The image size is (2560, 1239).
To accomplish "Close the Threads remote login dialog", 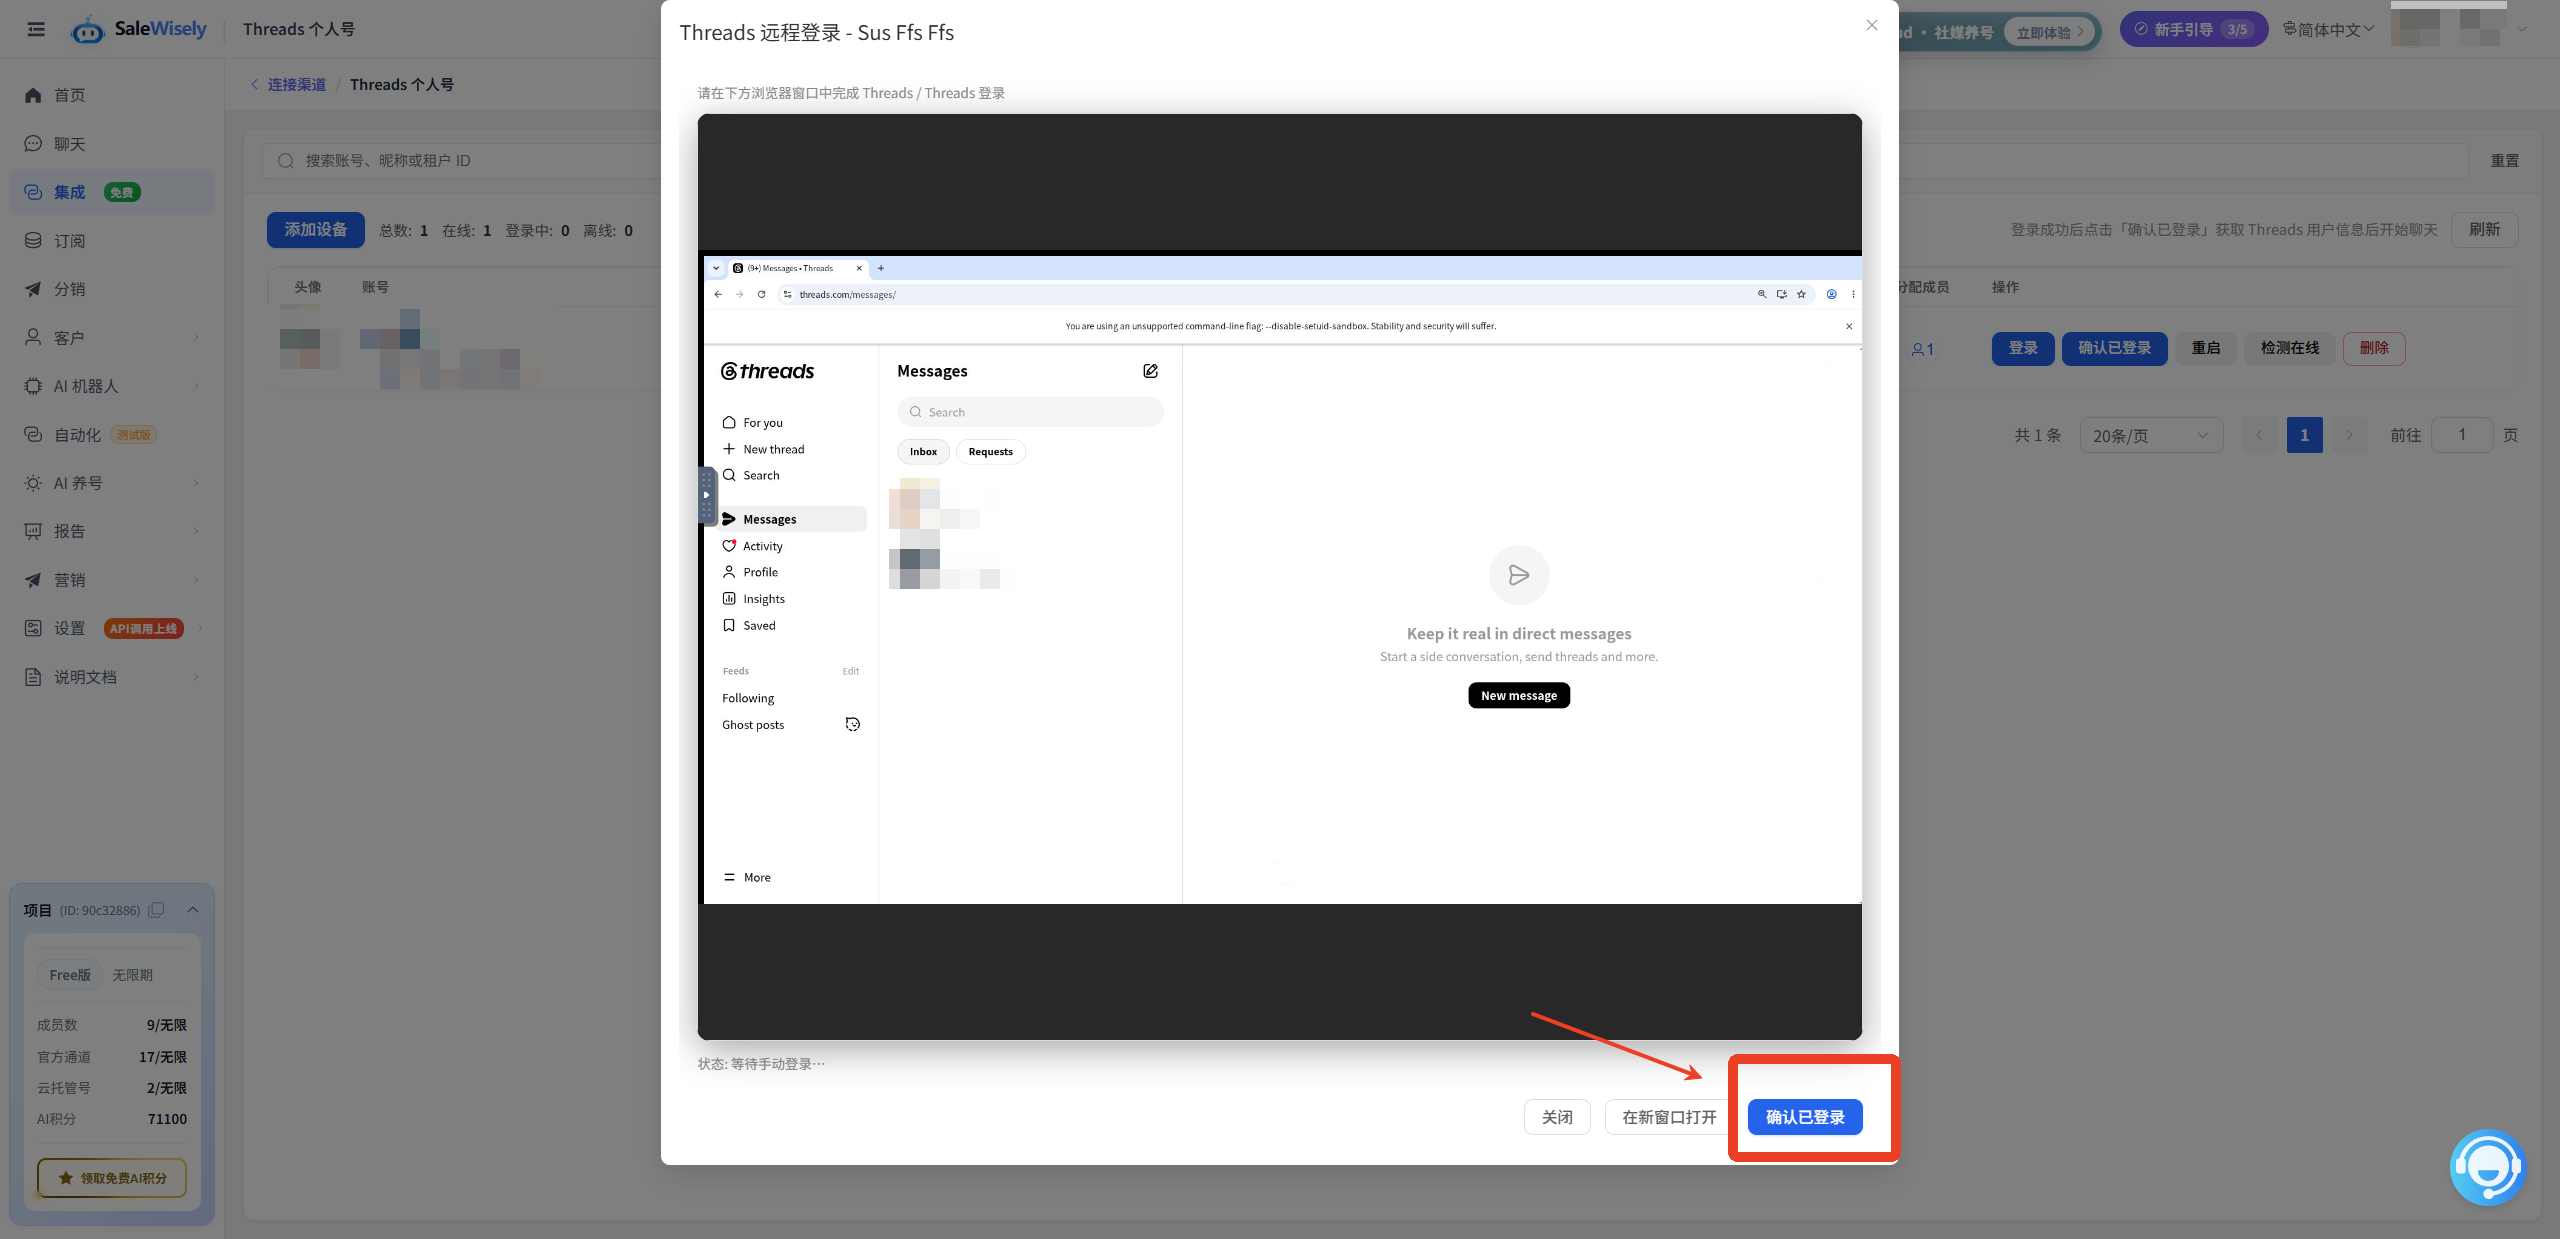I will point(1872,25).
